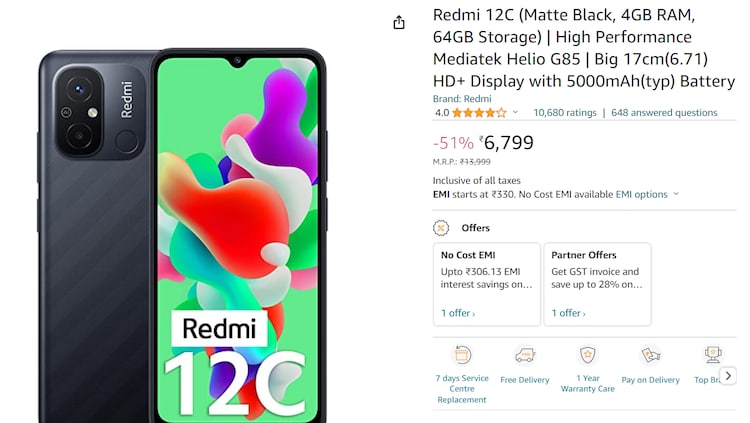Open the Offers discount badge icon

click(441, 228)
